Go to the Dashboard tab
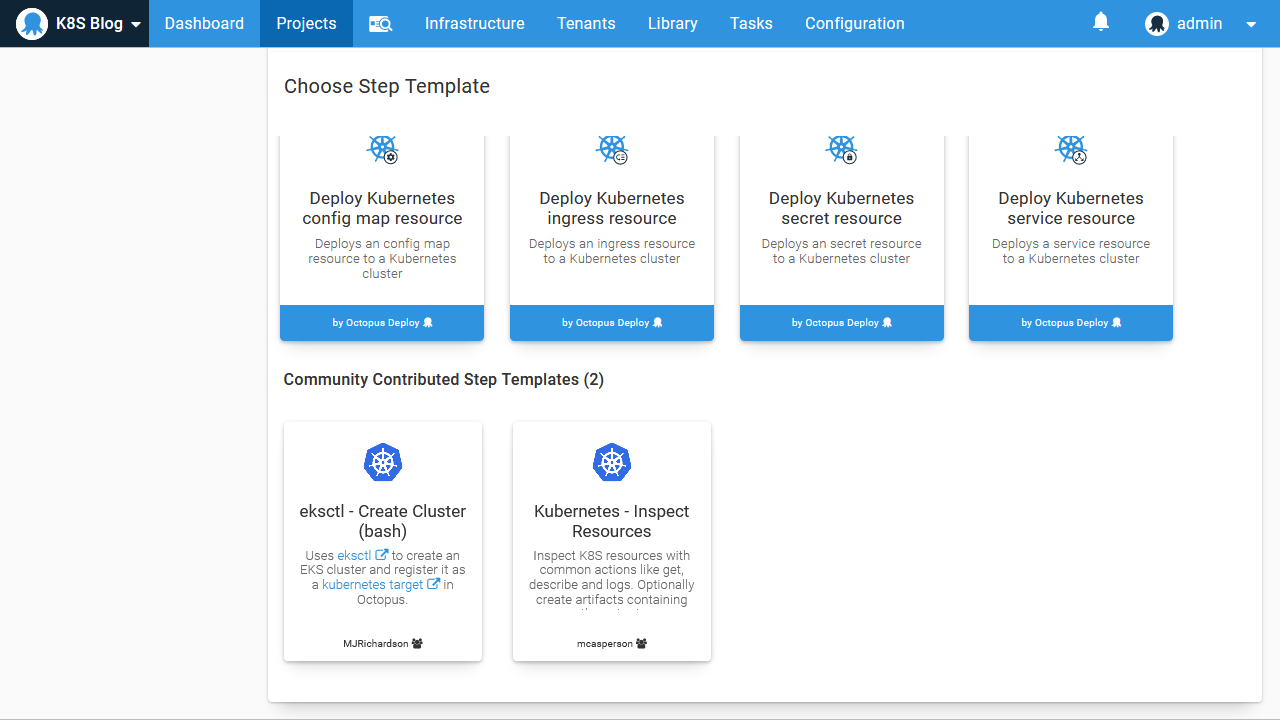Viewport: 1280px width, 720px height. [204, 24]
